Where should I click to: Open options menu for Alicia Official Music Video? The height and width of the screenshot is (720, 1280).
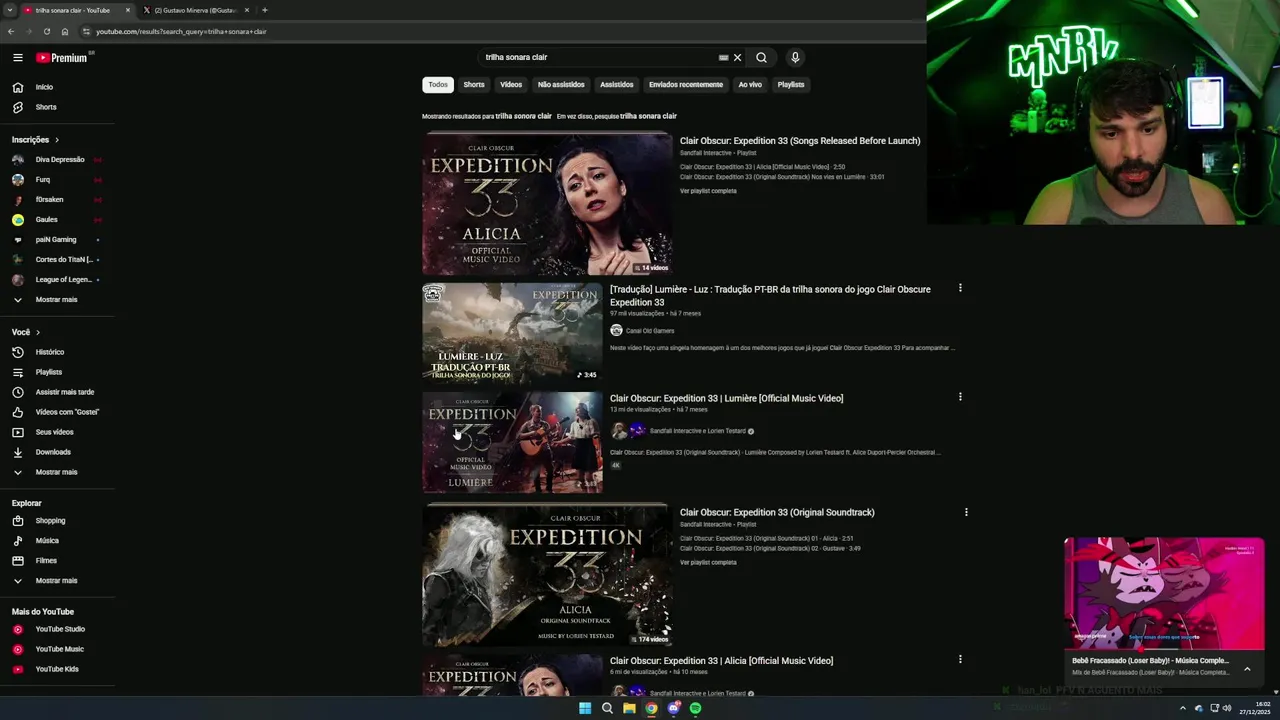click(x=960, y=659)
